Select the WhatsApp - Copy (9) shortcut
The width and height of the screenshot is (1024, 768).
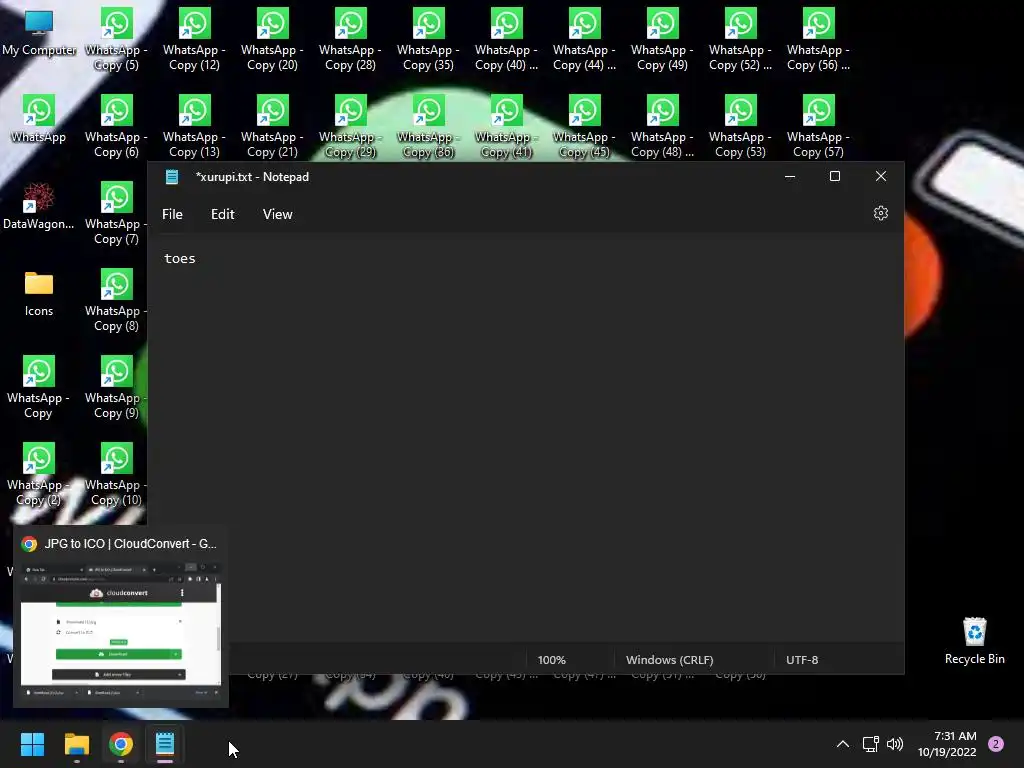pos(116,387)
